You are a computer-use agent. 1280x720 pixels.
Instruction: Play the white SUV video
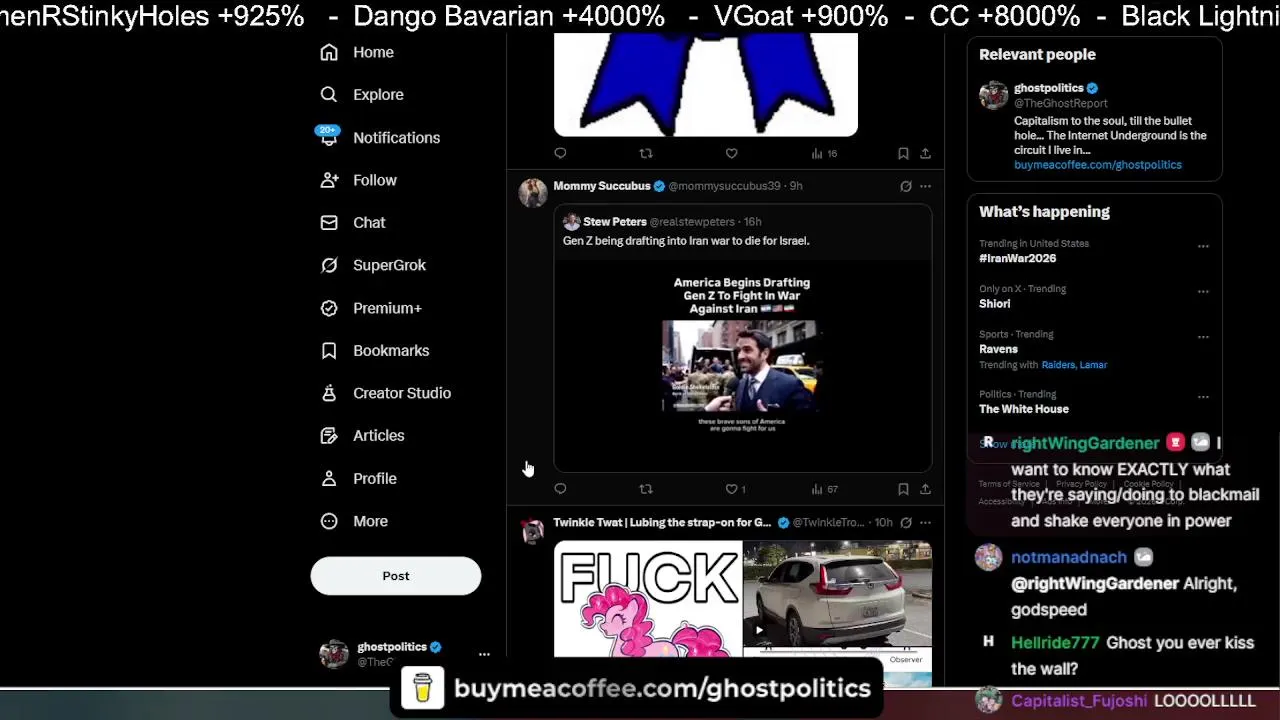pyautogui.click(x=838, y=595)
